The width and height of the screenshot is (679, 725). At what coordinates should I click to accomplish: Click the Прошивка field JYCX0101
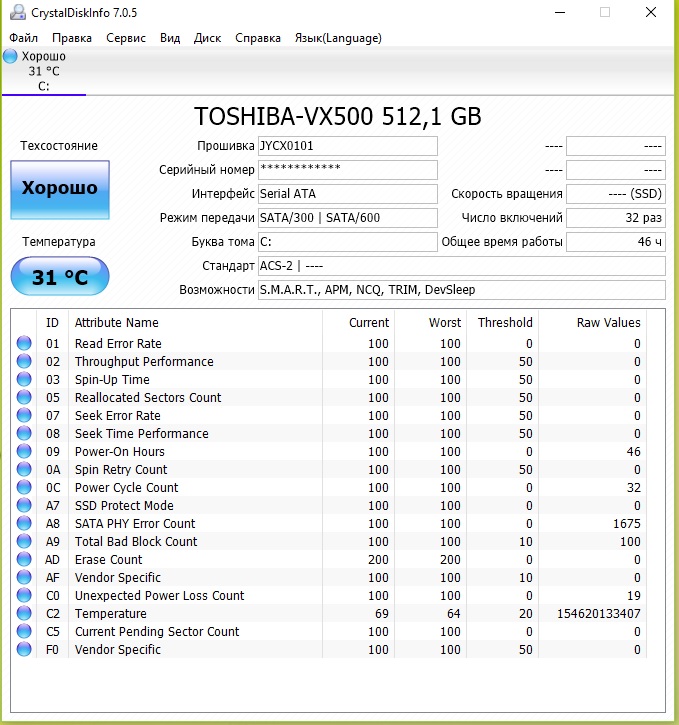[348, 146]
